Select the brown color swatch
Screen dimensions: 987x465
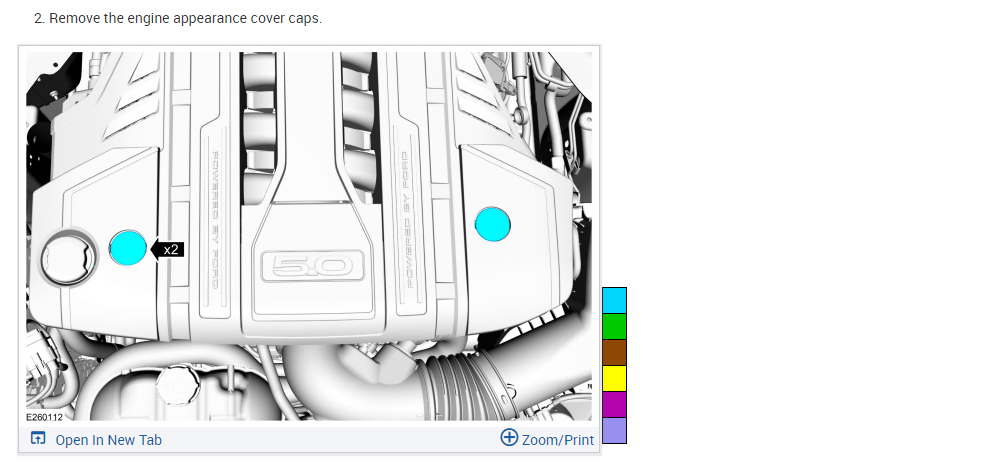click(614, 352)
